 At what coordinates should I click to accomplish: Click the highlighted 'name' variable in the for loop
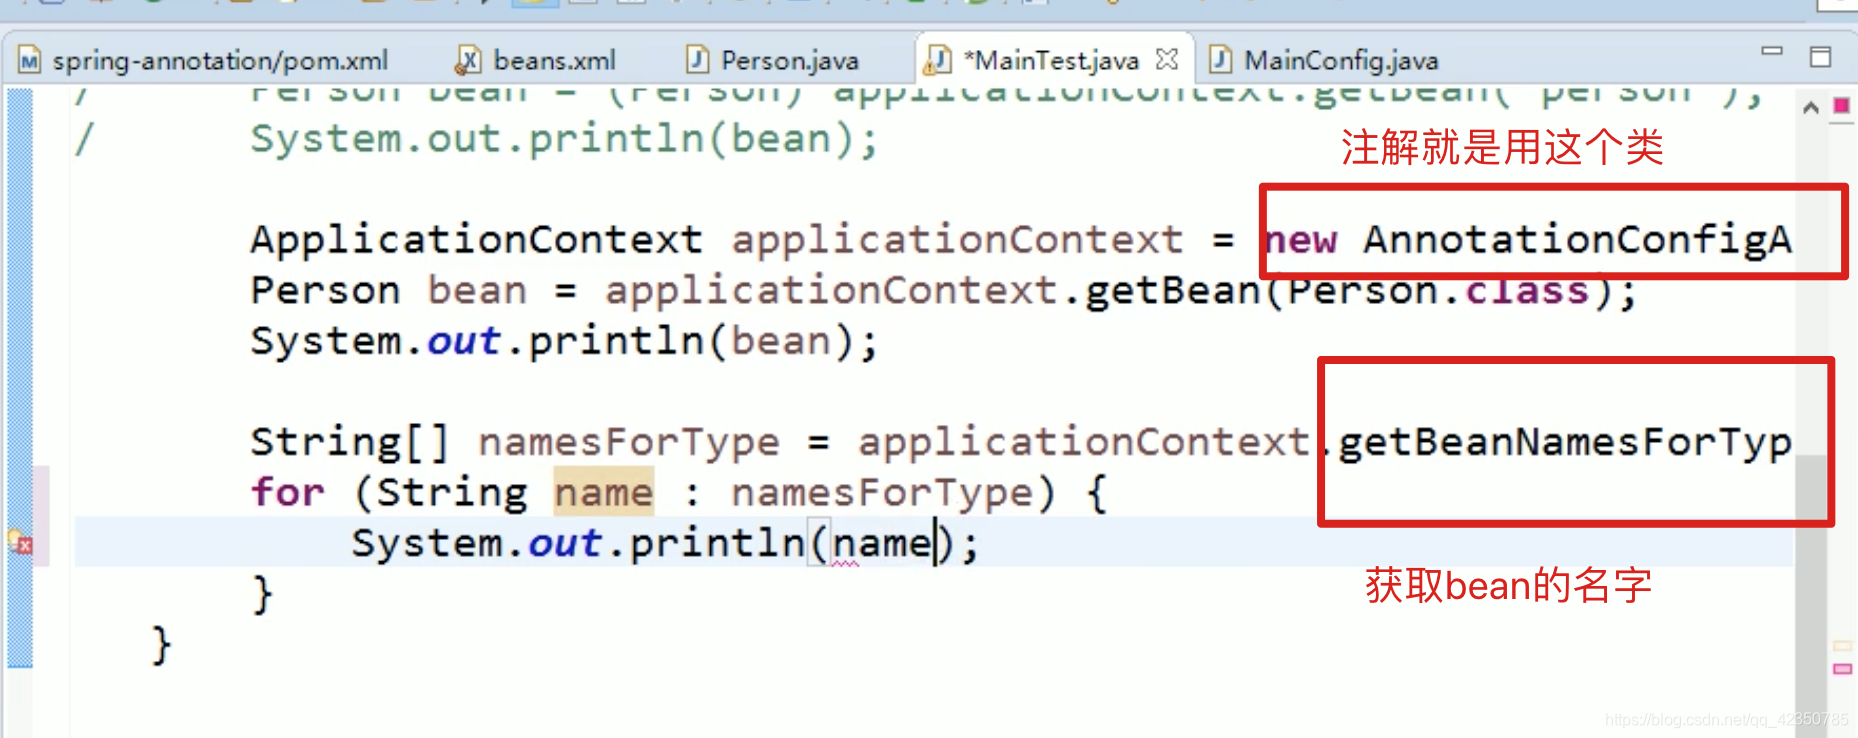click(x=603, y=492)
